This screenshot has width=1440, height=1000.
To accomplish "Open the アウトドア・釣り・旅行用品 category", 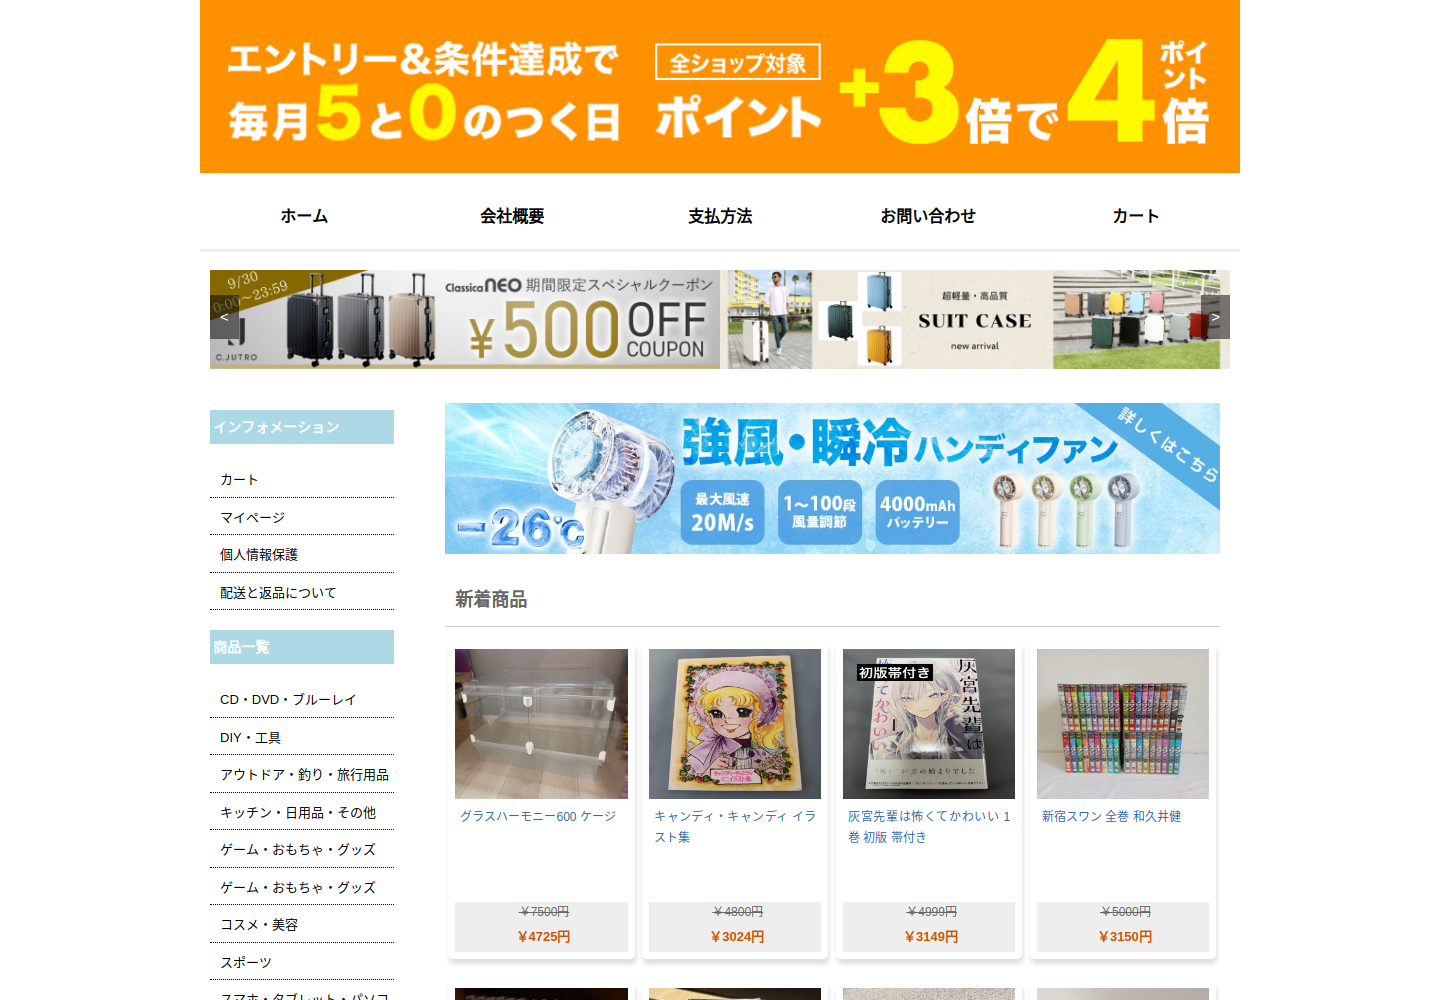I will (304, 775).
